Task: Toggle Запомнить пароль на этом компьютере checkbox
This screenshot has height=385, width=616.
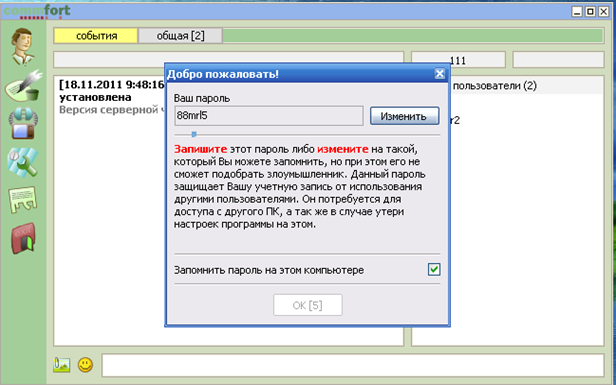Action: [434, 270]
